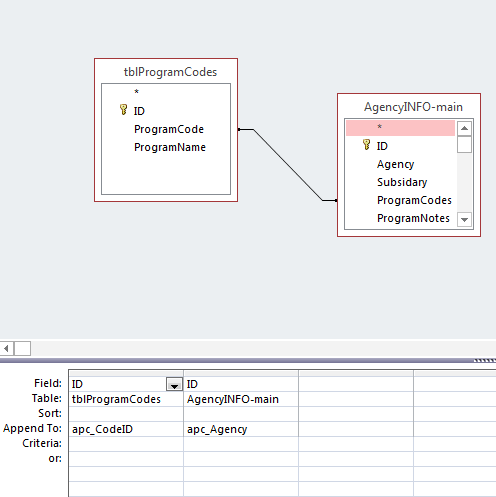
Task: Click the scroll up arrow in AgencyINFO-main list
Action: [x=464, y=128]
